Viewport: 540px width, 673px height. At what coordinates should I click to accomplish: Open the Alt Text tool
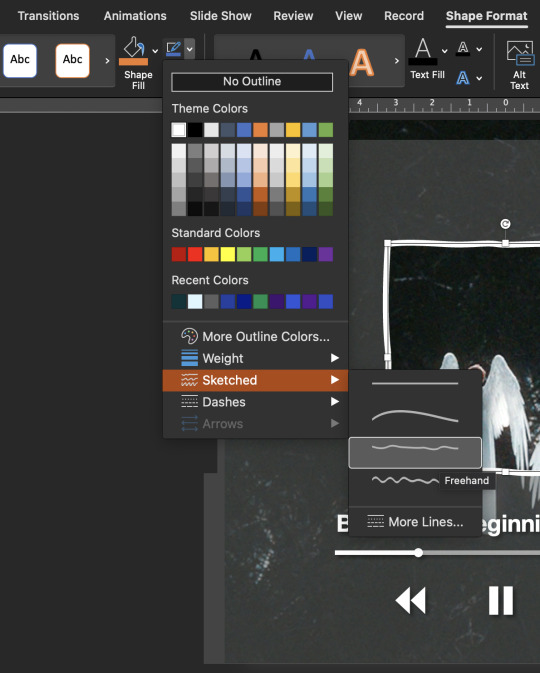[519, 64]
